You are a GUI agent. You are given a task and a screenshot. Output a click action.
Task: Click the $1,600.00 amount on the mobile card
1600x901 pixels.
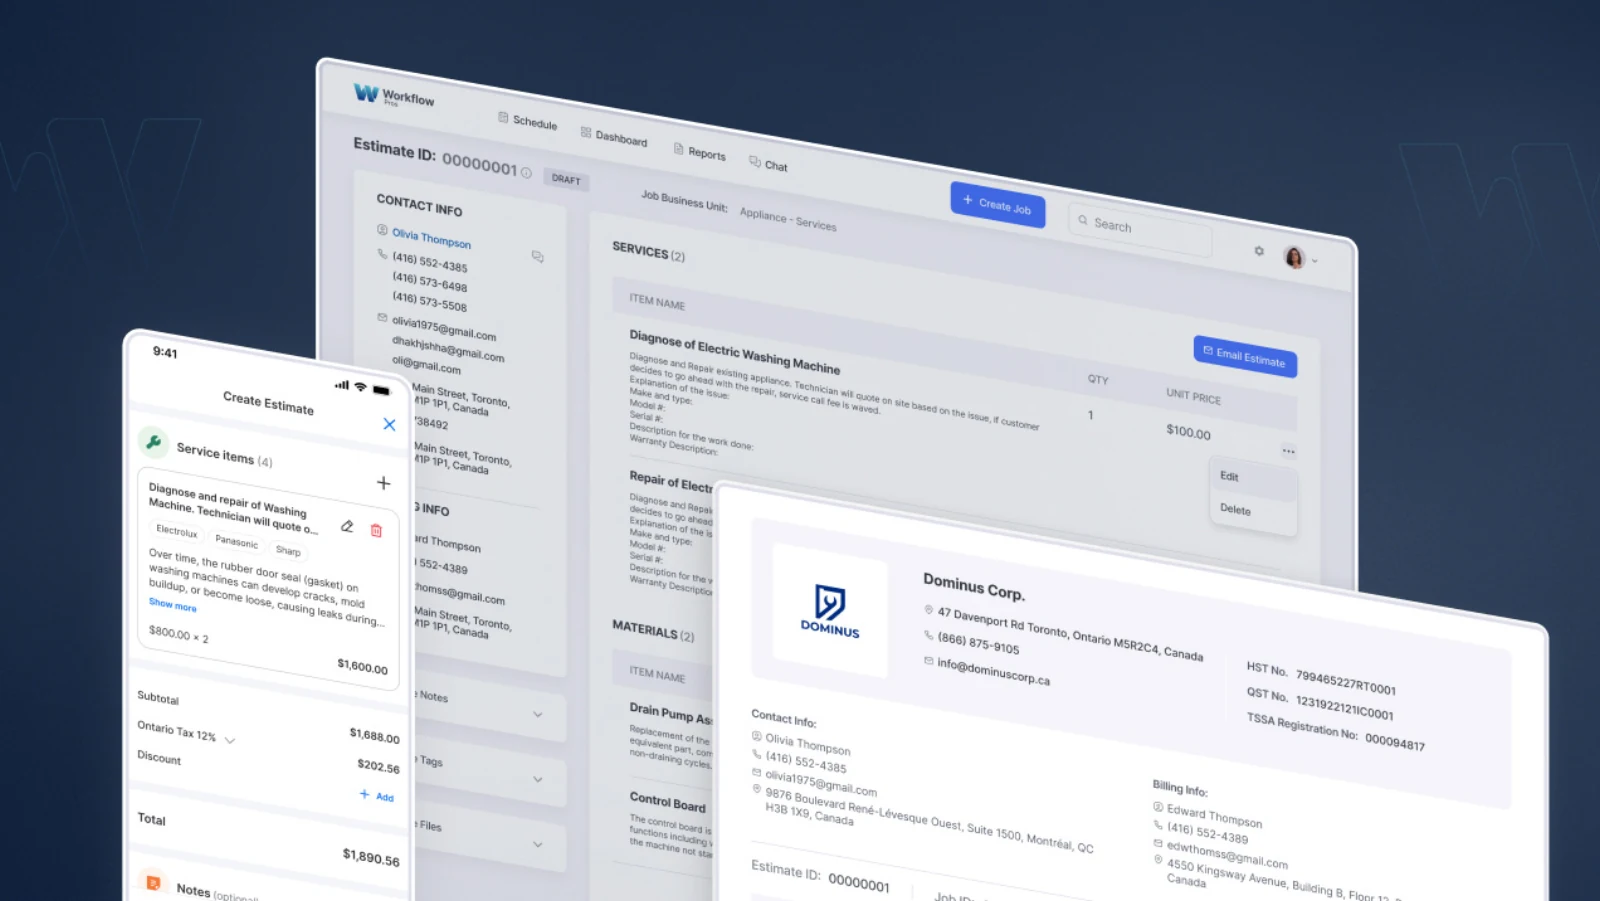[362, 666]
